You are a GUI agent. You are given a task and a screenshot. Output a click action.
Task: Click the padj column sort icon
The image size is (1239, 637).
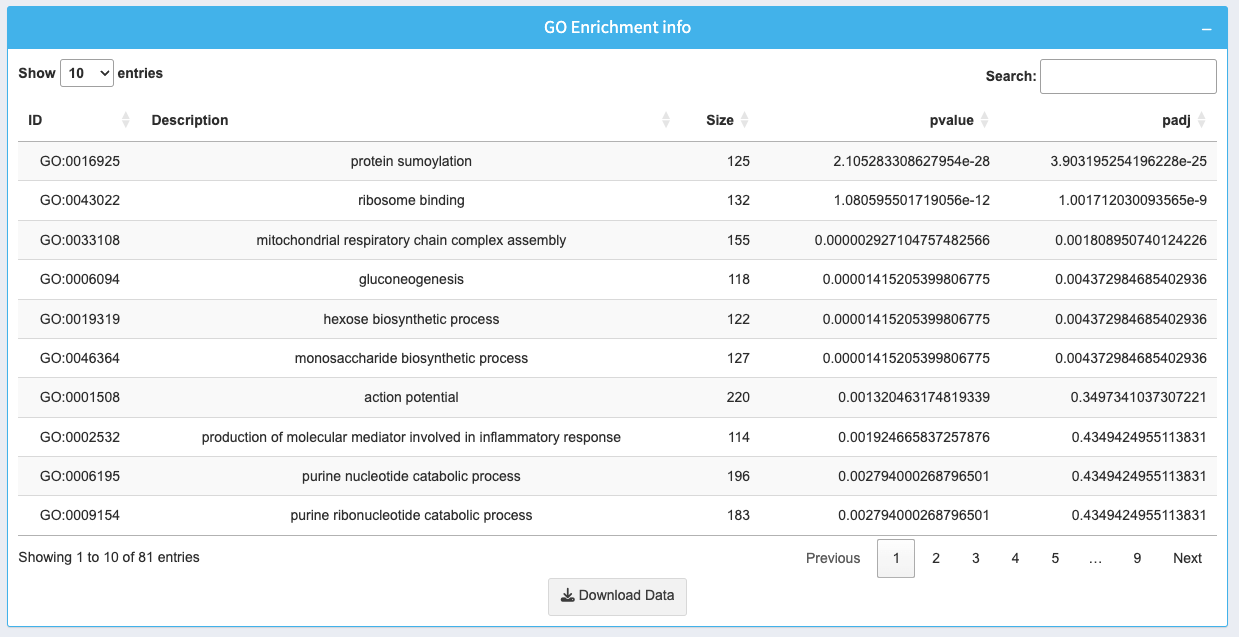1201,120
